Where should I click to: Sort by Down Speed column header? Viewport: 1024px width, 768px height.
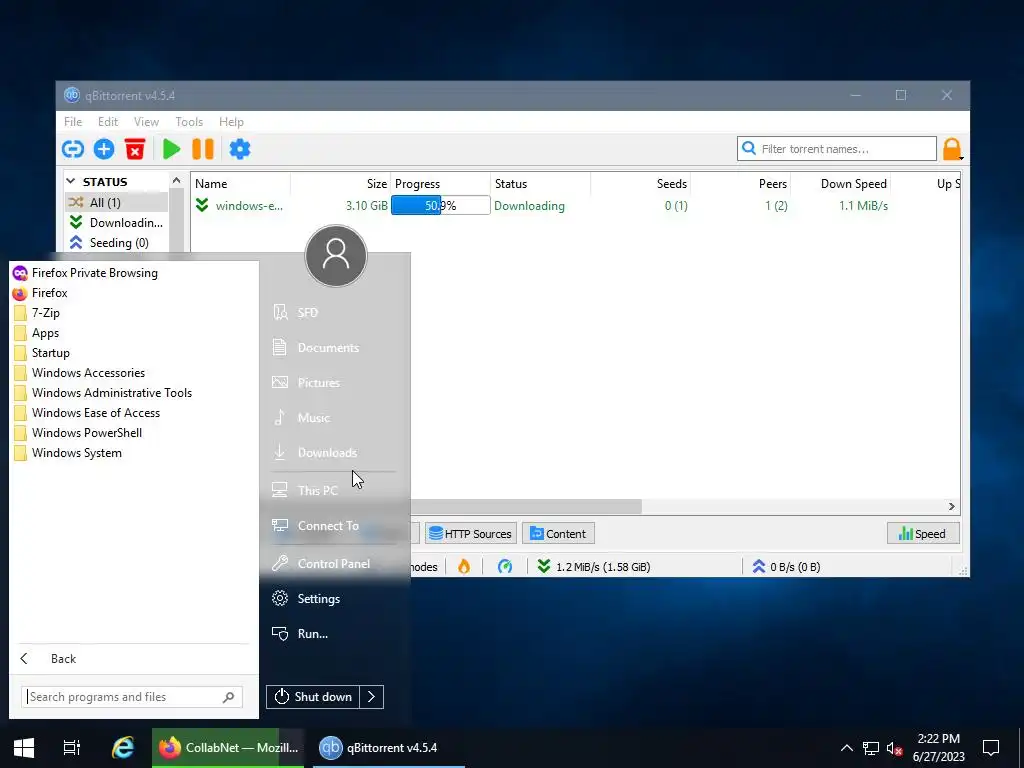tap(840, 184)
